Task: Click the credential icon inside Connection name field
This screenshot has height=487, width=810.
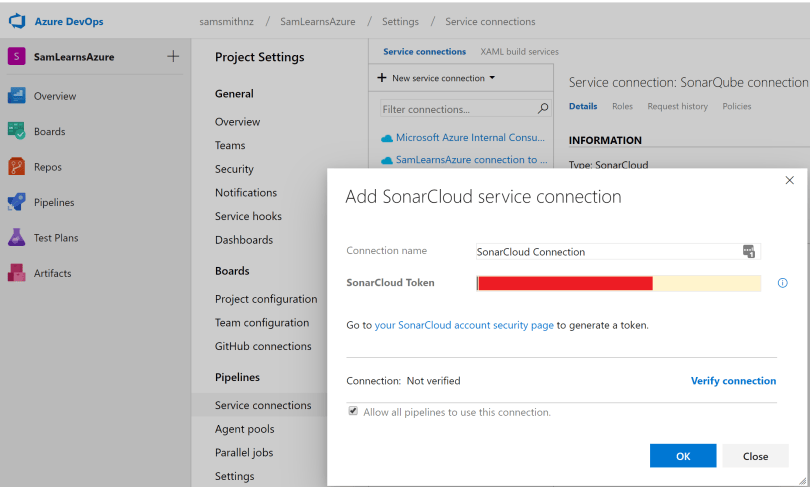Action: point(749,252)
